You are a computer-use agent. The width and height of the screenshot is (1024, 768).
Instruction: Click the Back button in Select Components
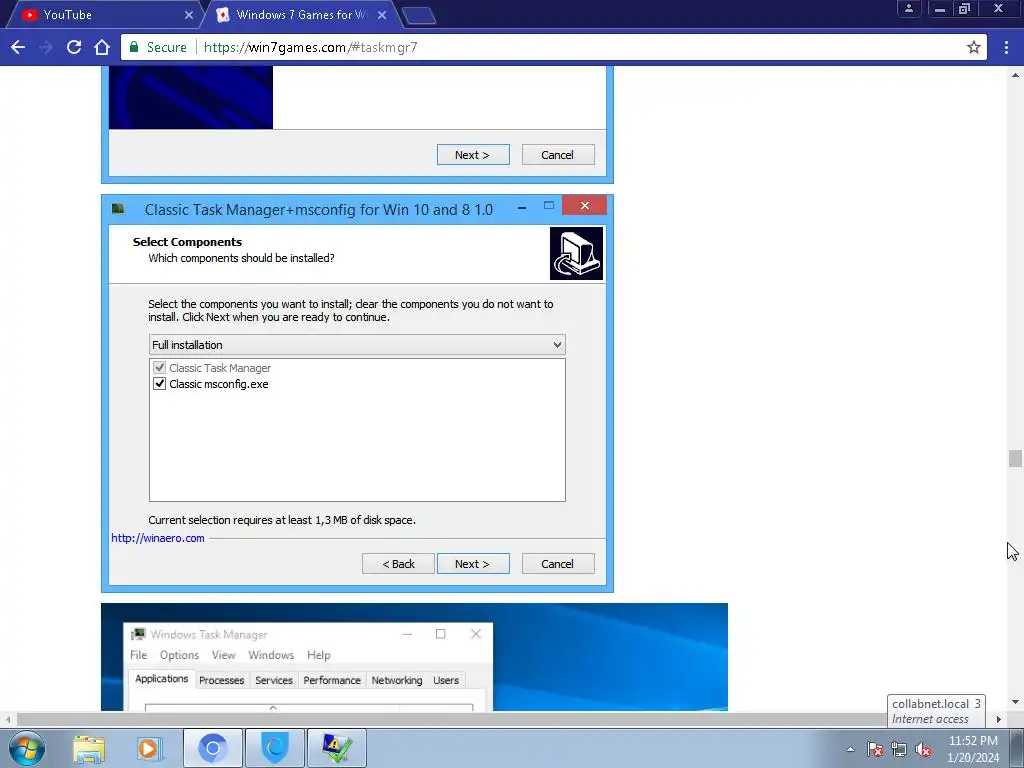pyautogui.click(x=398, y=564)
